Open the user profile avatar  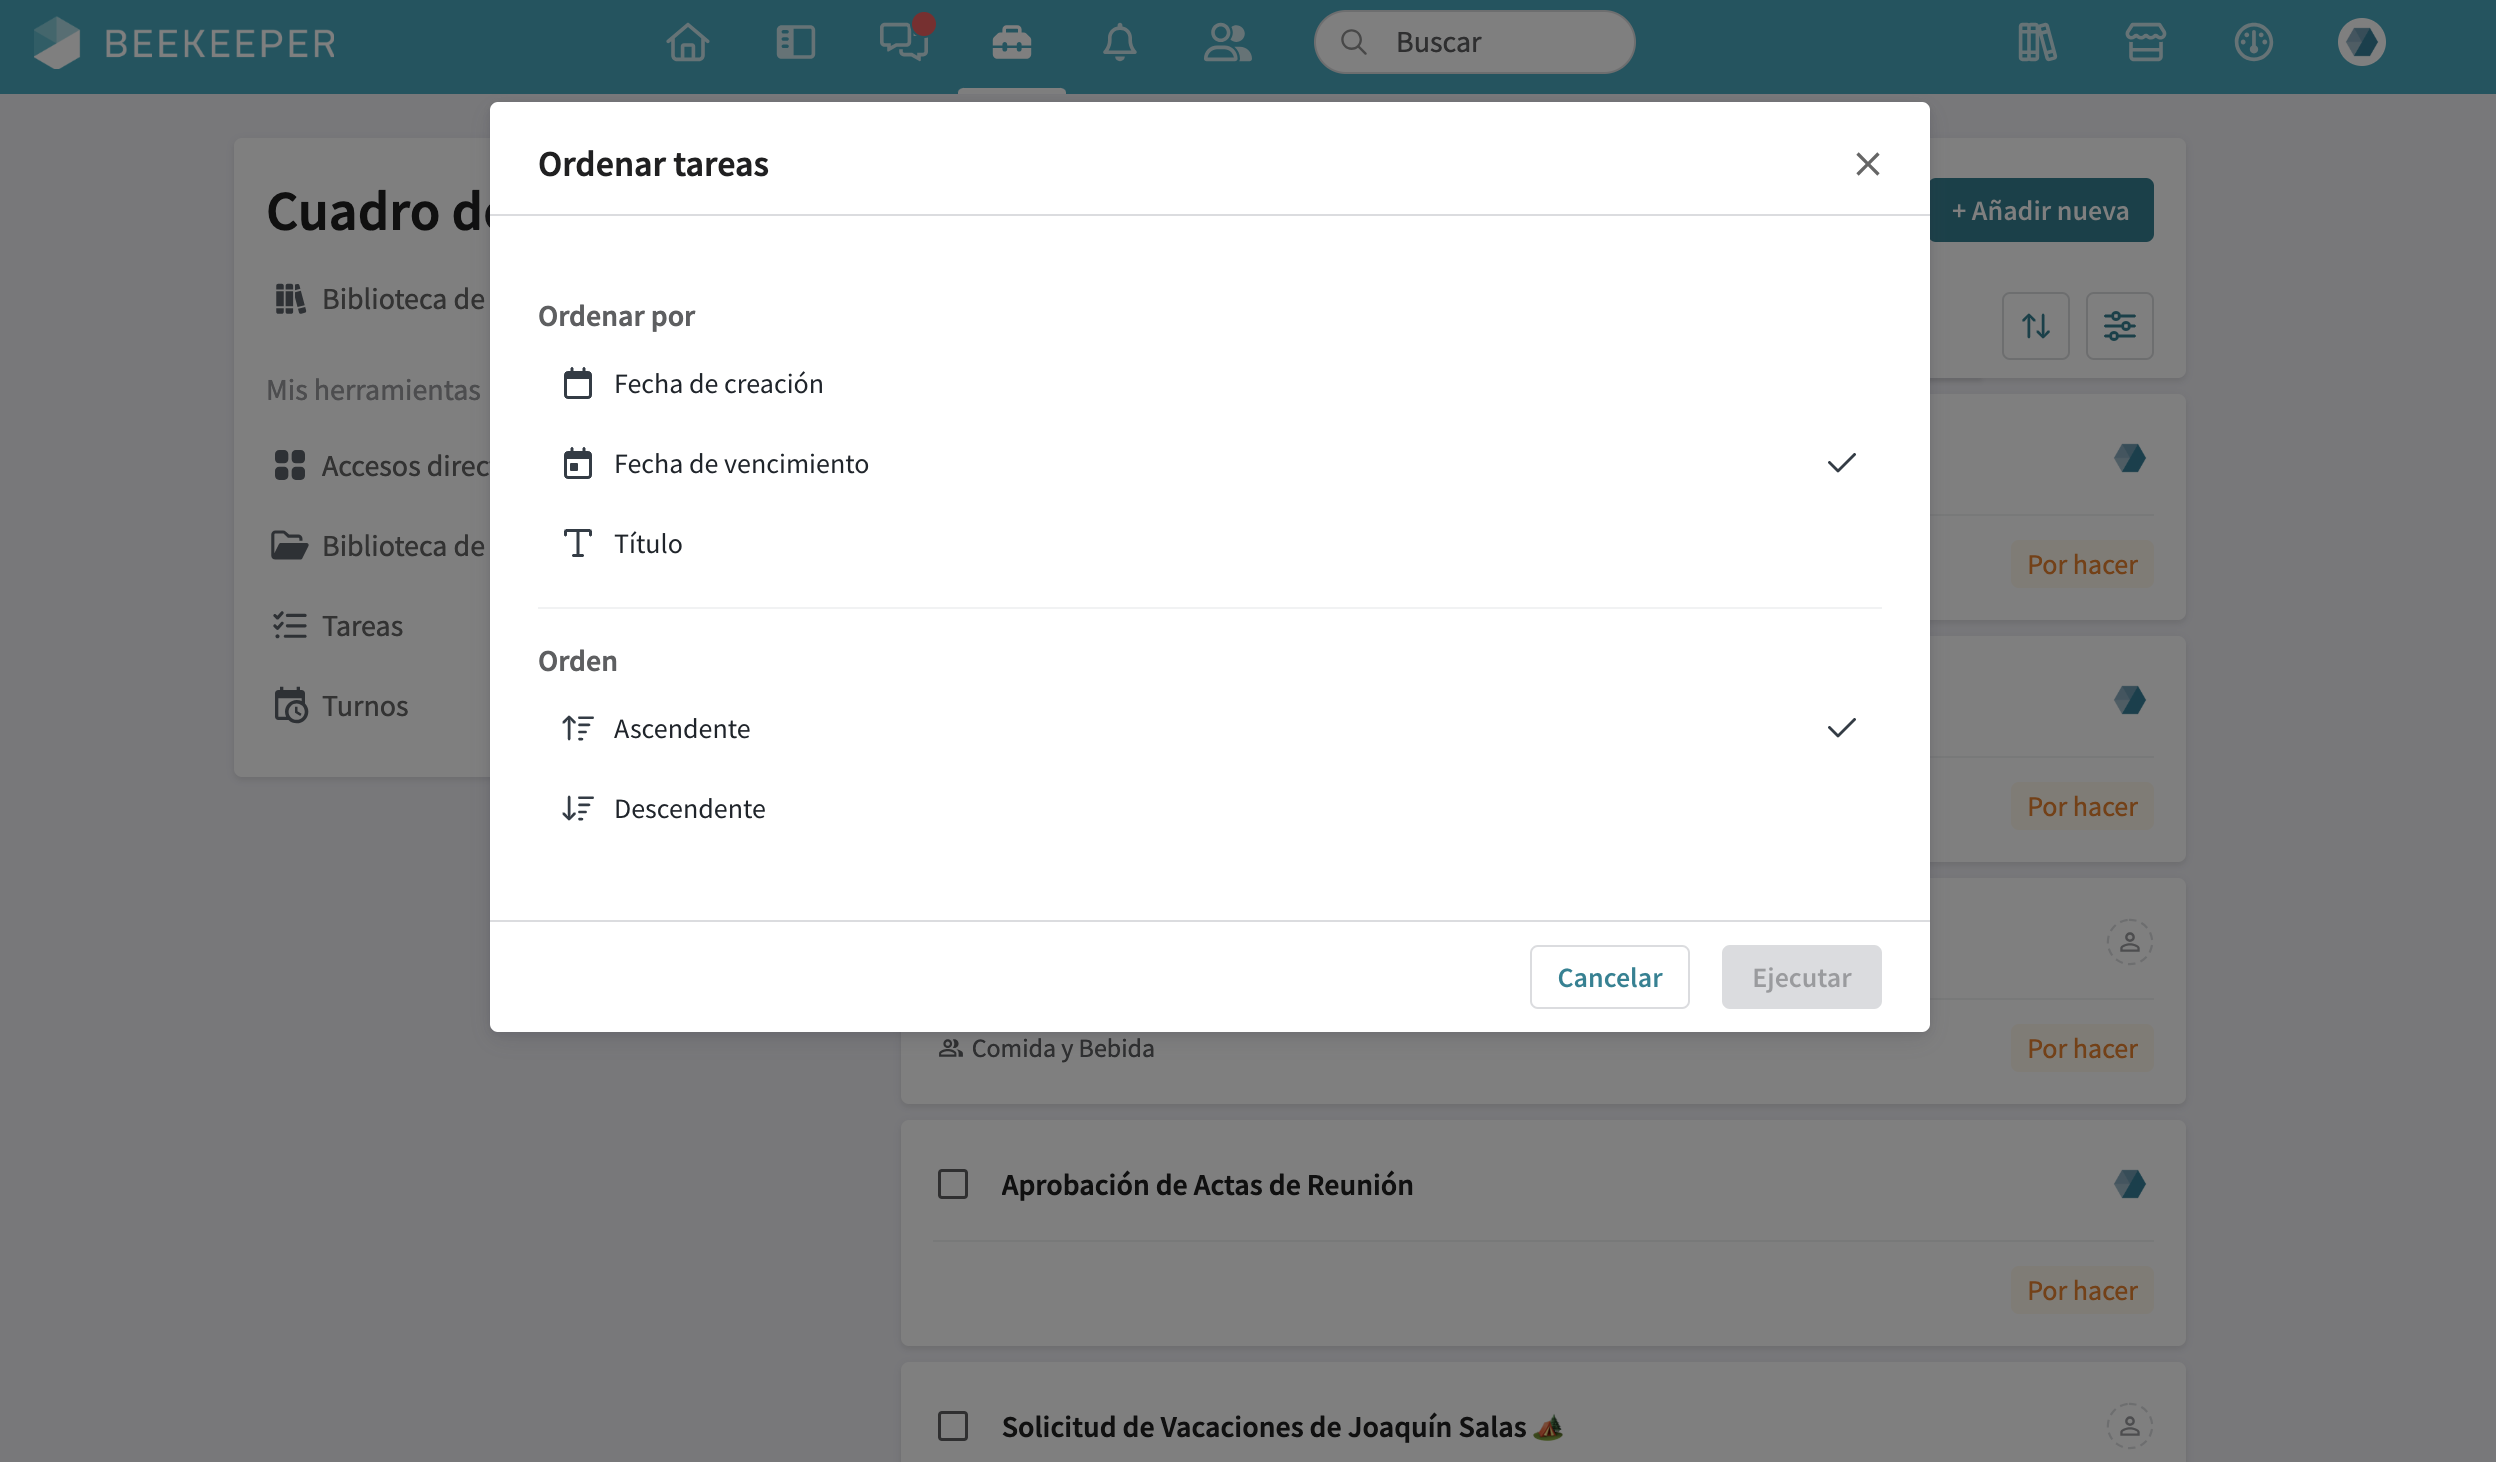pyautogui.click(x=2362, y=43)
